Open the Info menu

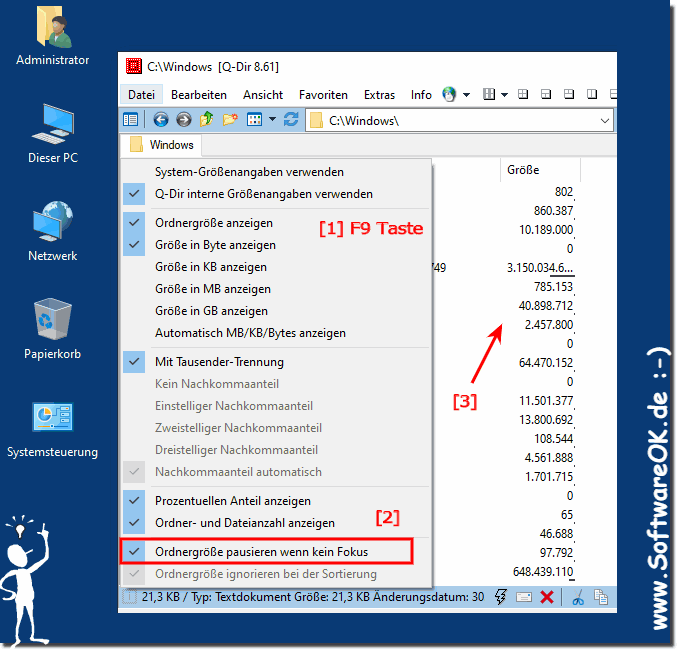(x=421, y=95)
